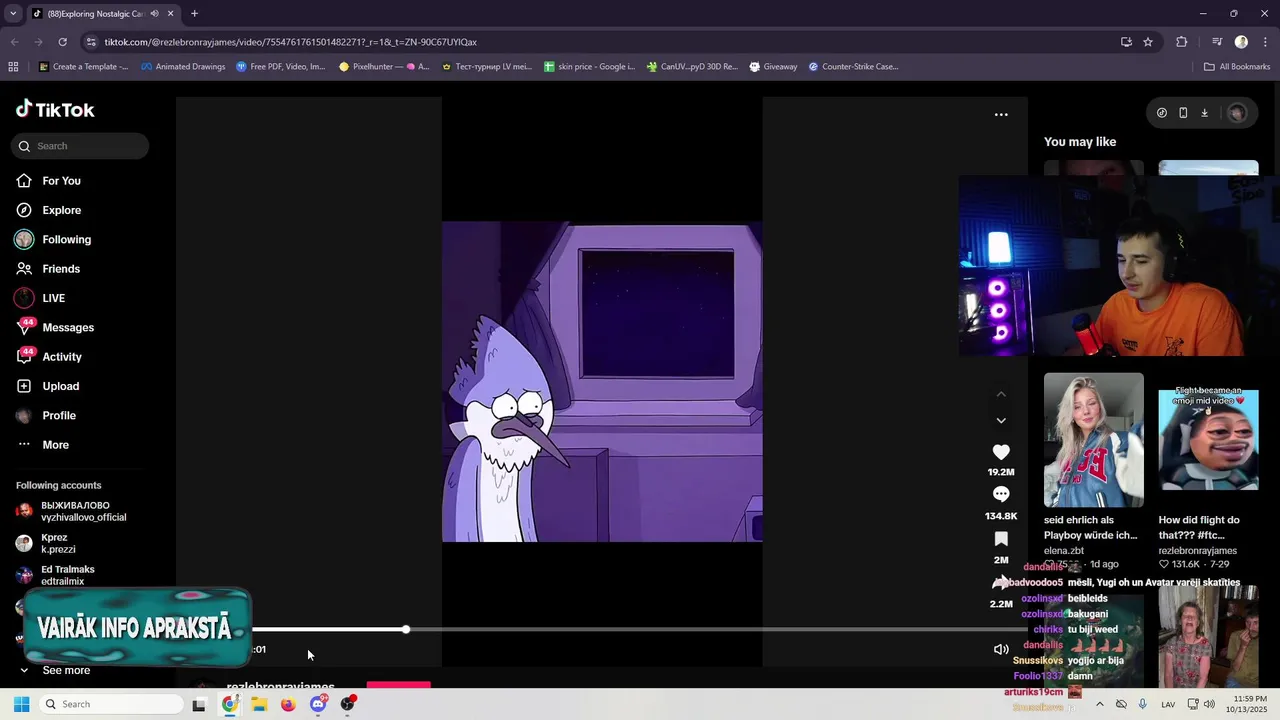
Task: Install app icon in address bar
Action: 1126,42
